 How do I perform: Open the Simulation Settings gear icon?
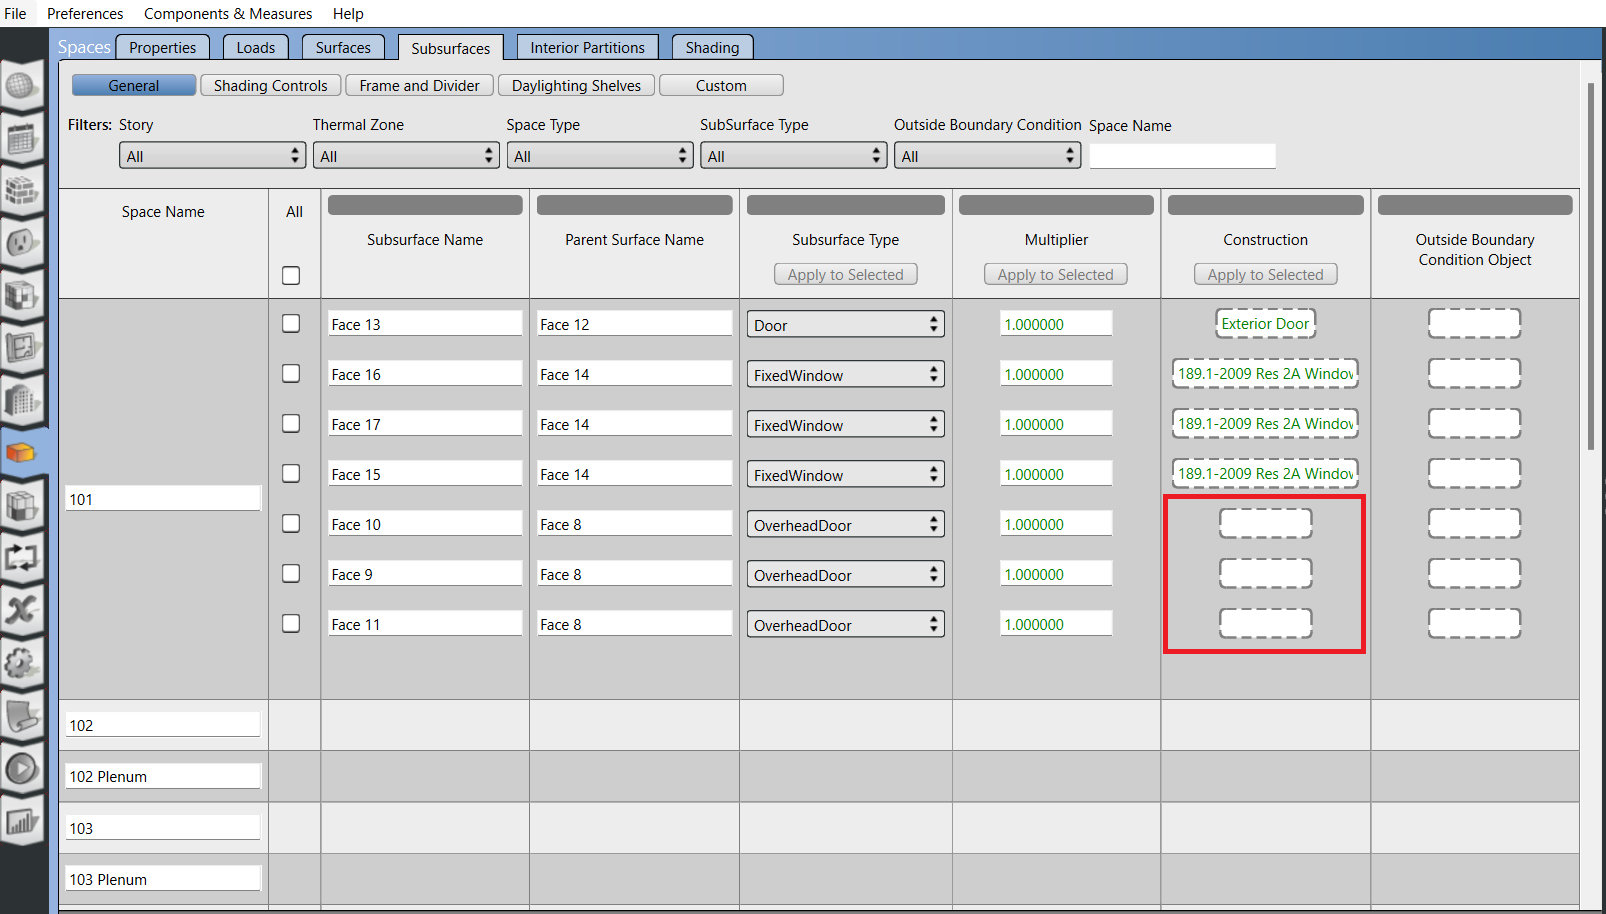click(x=21, y=662)
